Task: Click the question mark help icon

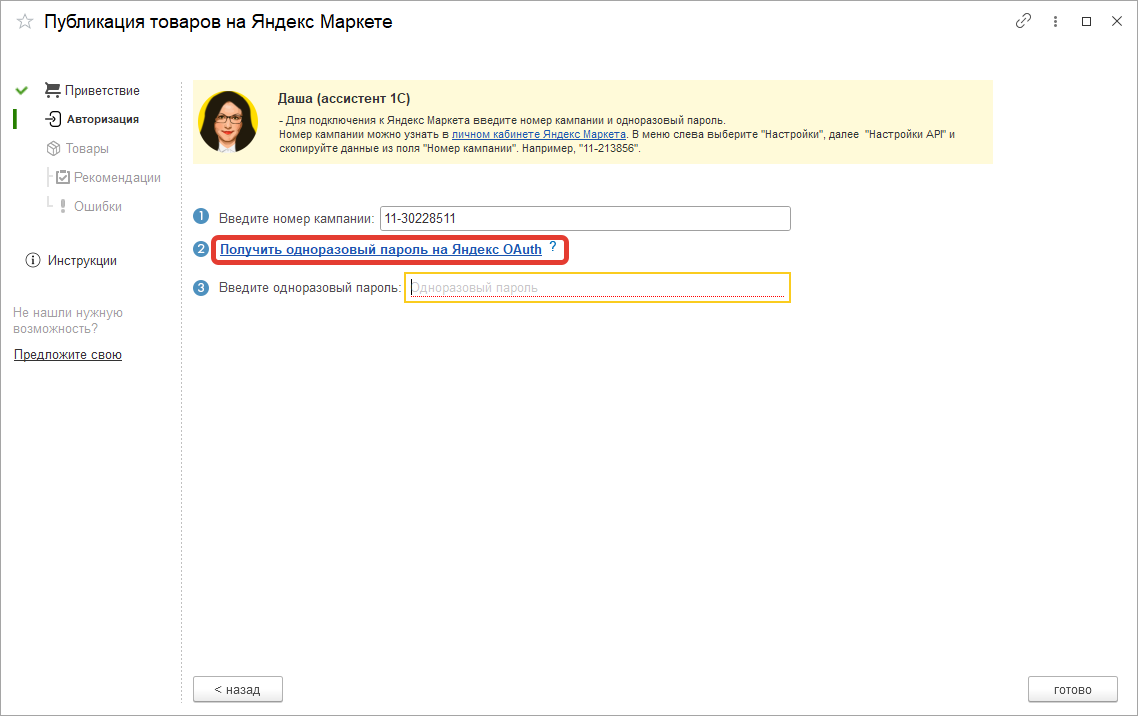Action: click(553, 246)
